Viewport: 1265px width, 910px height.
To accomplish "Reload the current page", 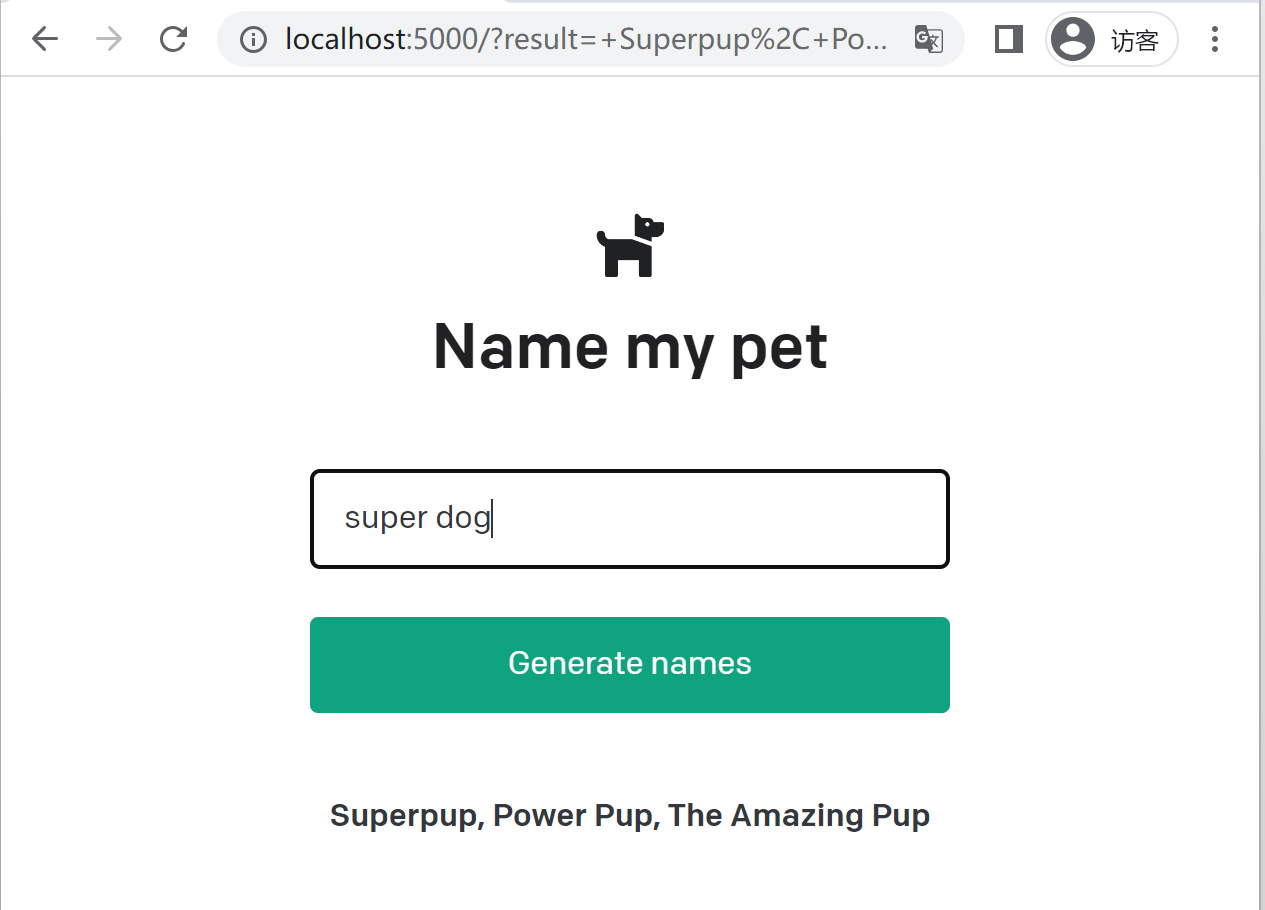I will click(x=174, y=39).
